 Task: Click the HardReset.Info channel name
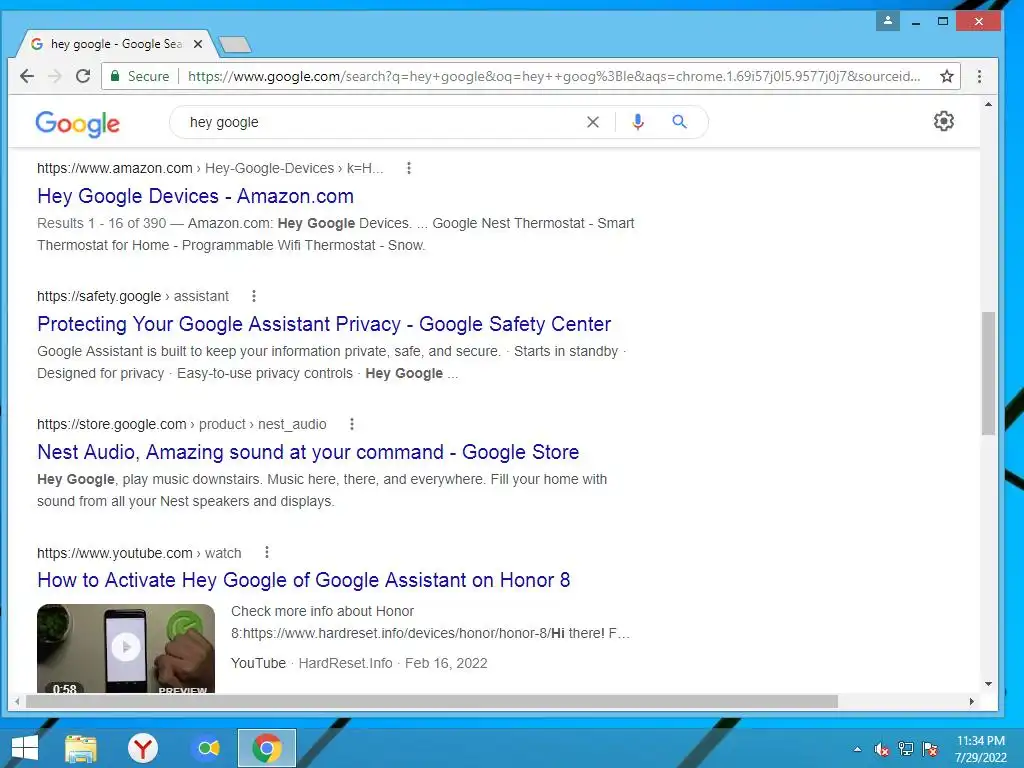click(345, 664)
